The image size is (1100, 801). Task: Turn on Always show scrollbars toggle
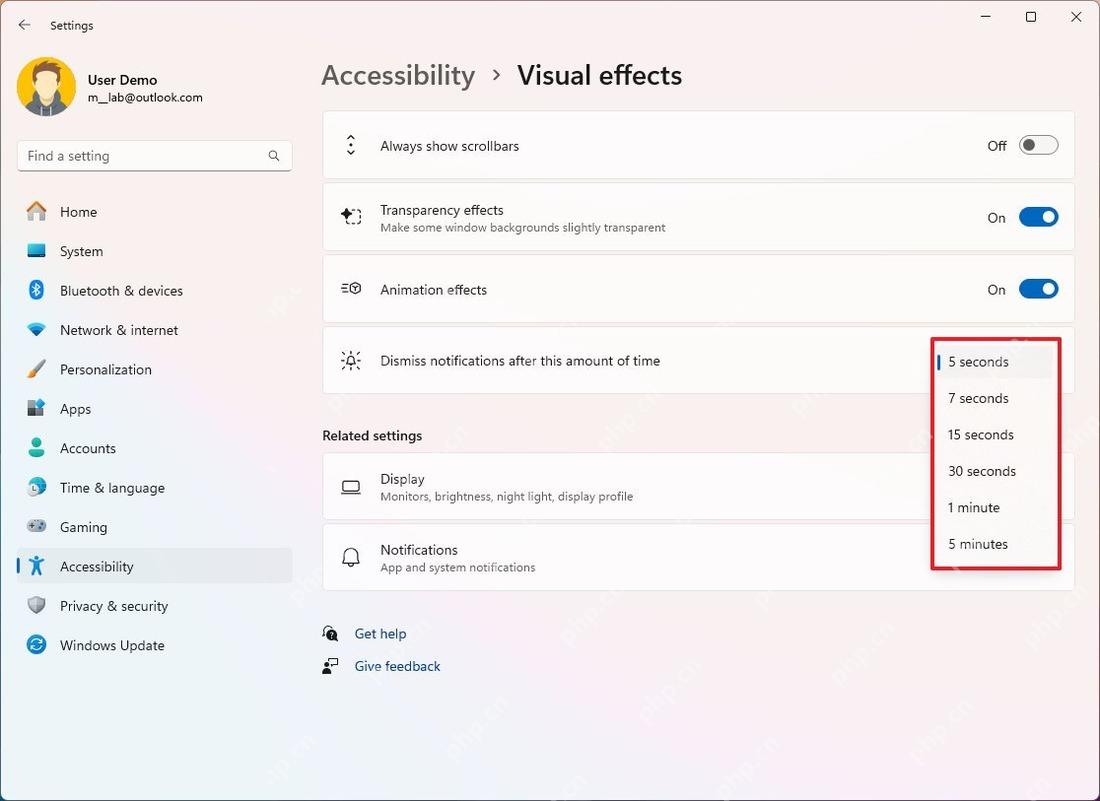click(1038, 145)
